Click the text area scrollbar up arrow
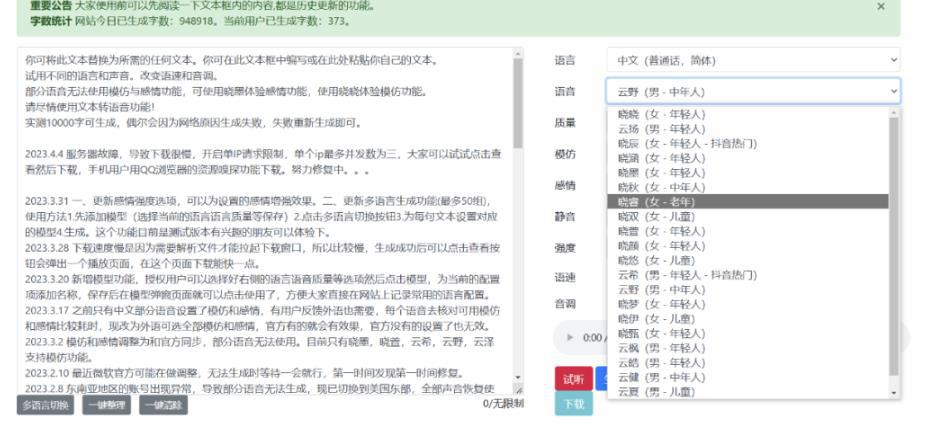The image size is (935, 426). (518, 53)
